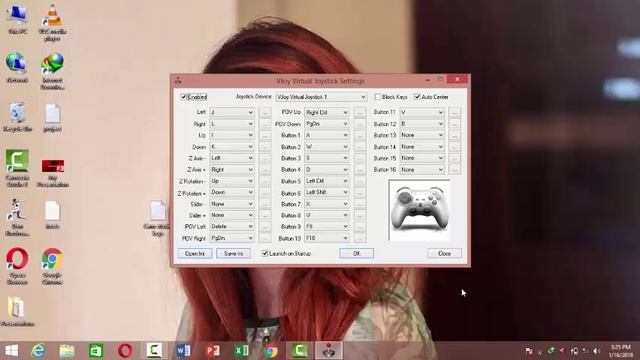Open the Button 13 dropdown
Screen dimensions: 640x360
[422, 135]
